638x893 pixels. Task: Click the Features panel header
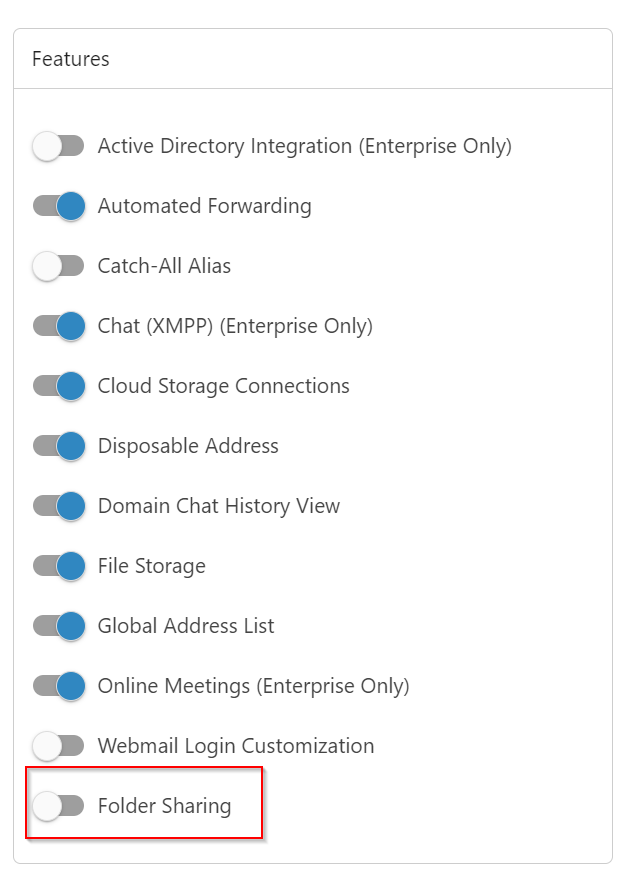click(71, 59)
